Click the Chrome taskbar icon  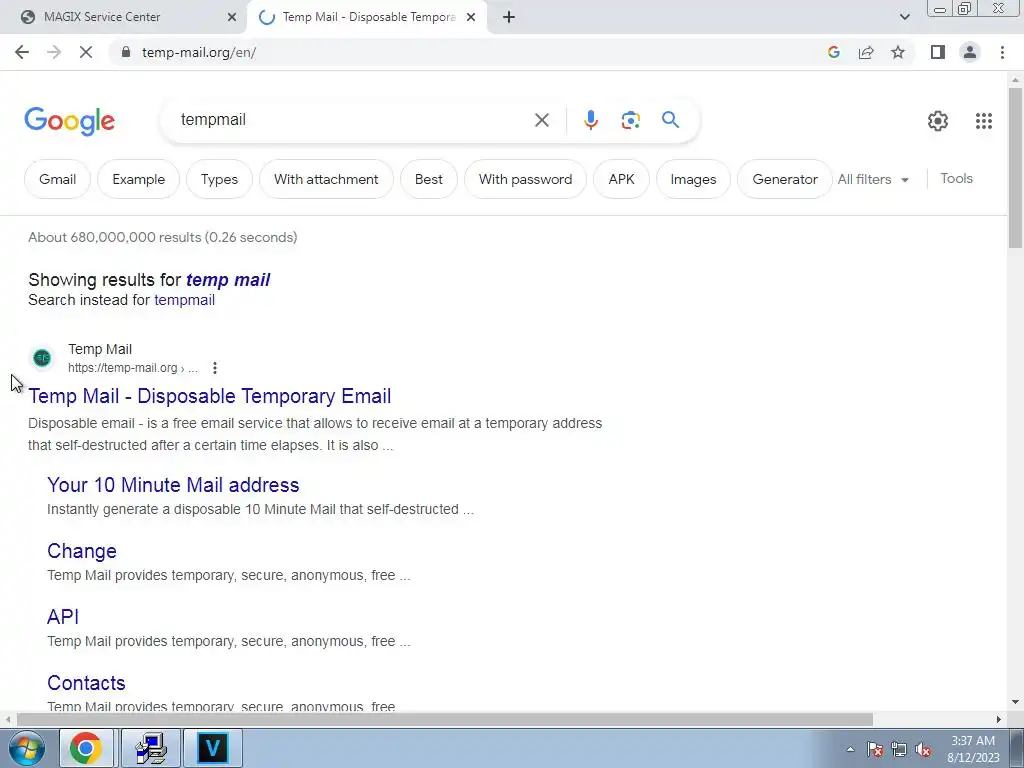pos(86,748)
